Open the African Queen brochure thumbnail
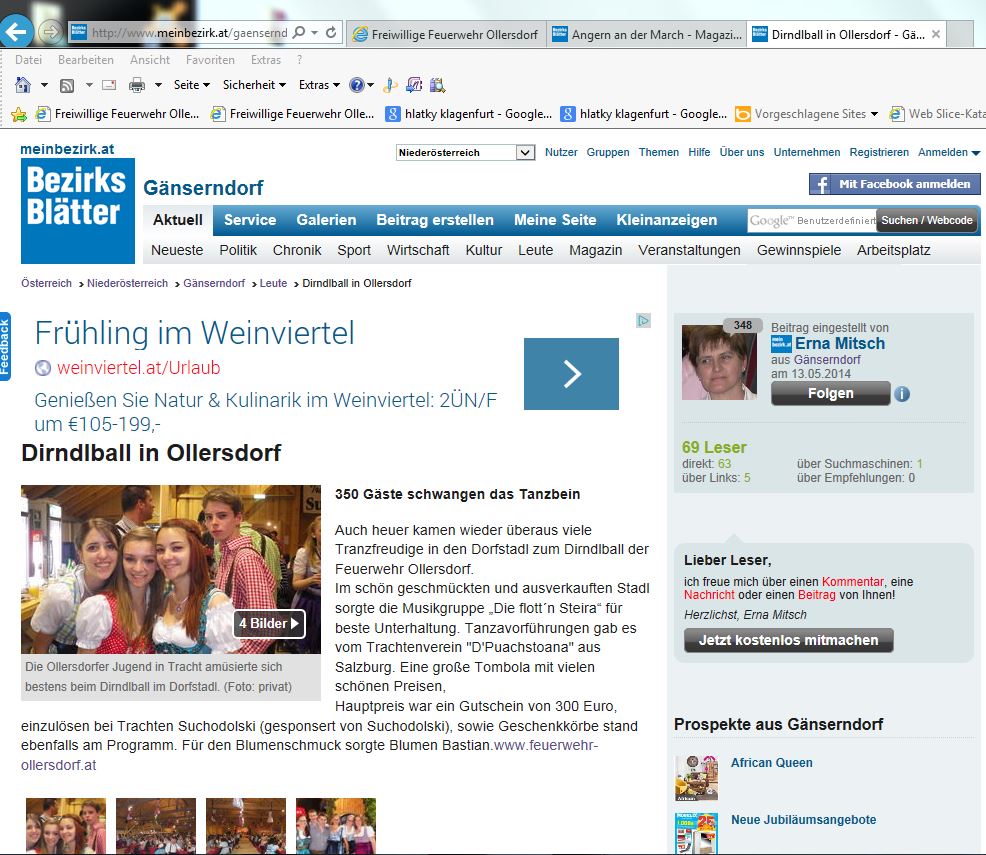The width and height of the screenshot is (986, 855). pos(696,778)
